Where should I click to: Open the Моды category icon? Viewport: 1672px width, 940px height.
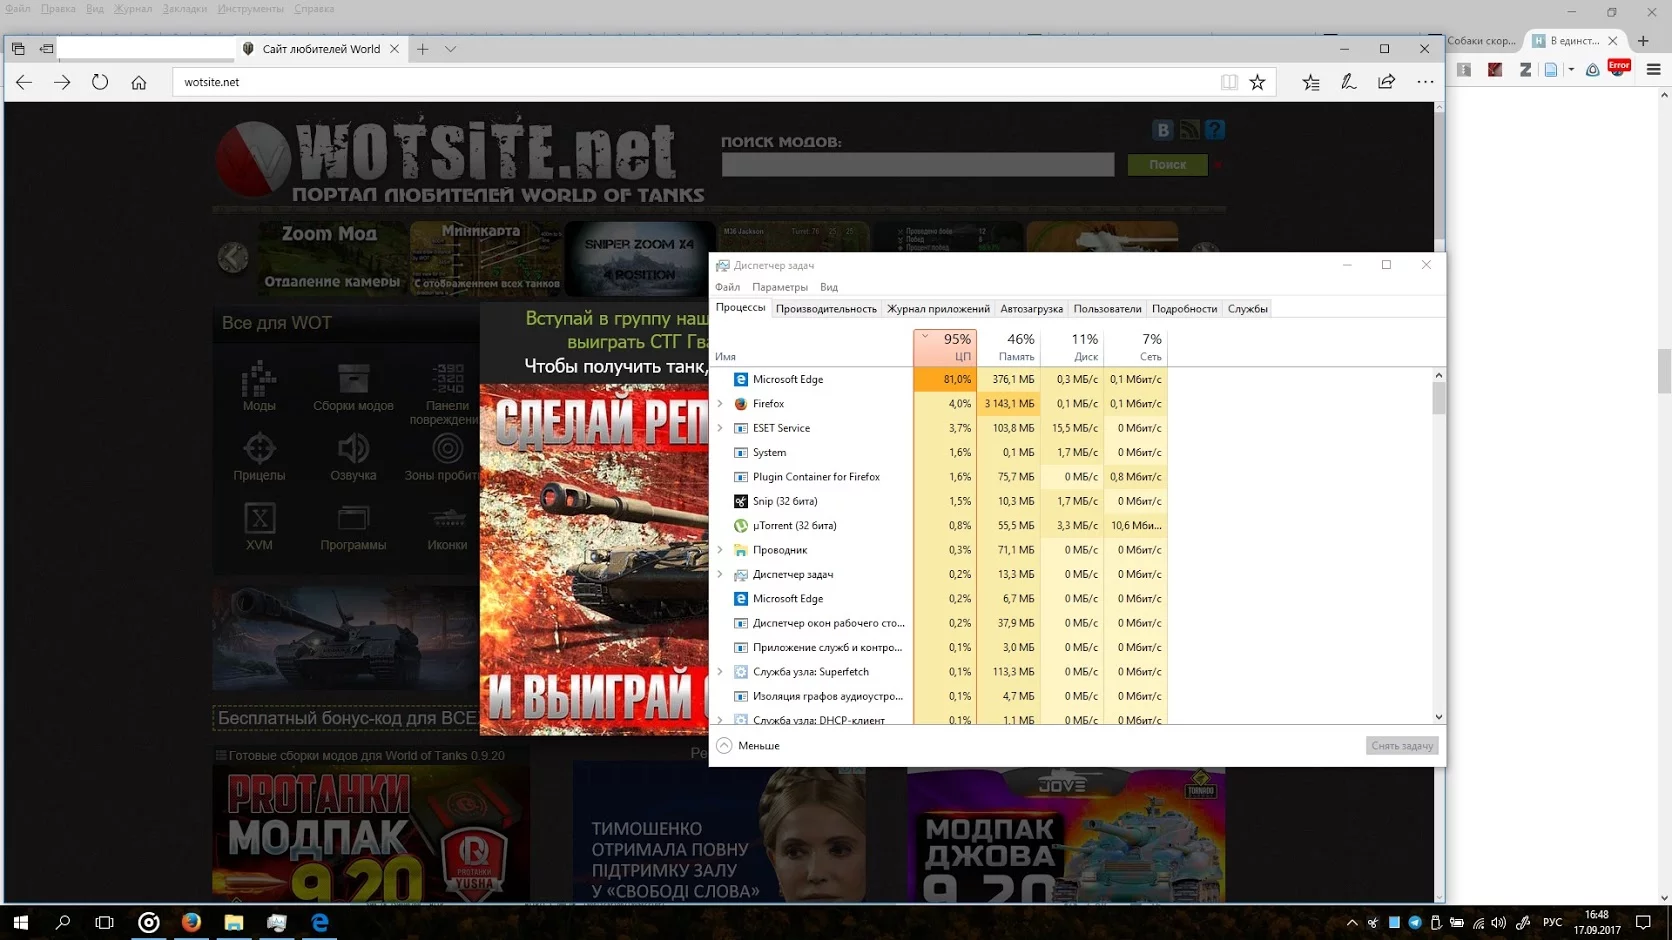tap(258, 386)
